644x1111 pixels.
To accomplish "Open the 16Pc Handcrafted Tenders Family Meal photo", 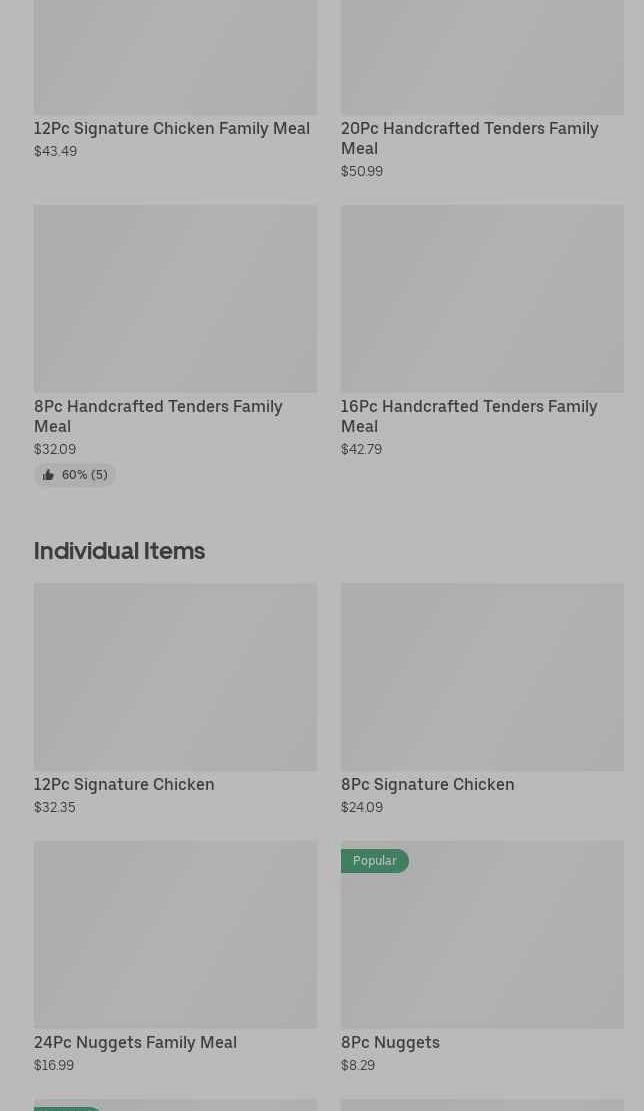I will (482, 298).
